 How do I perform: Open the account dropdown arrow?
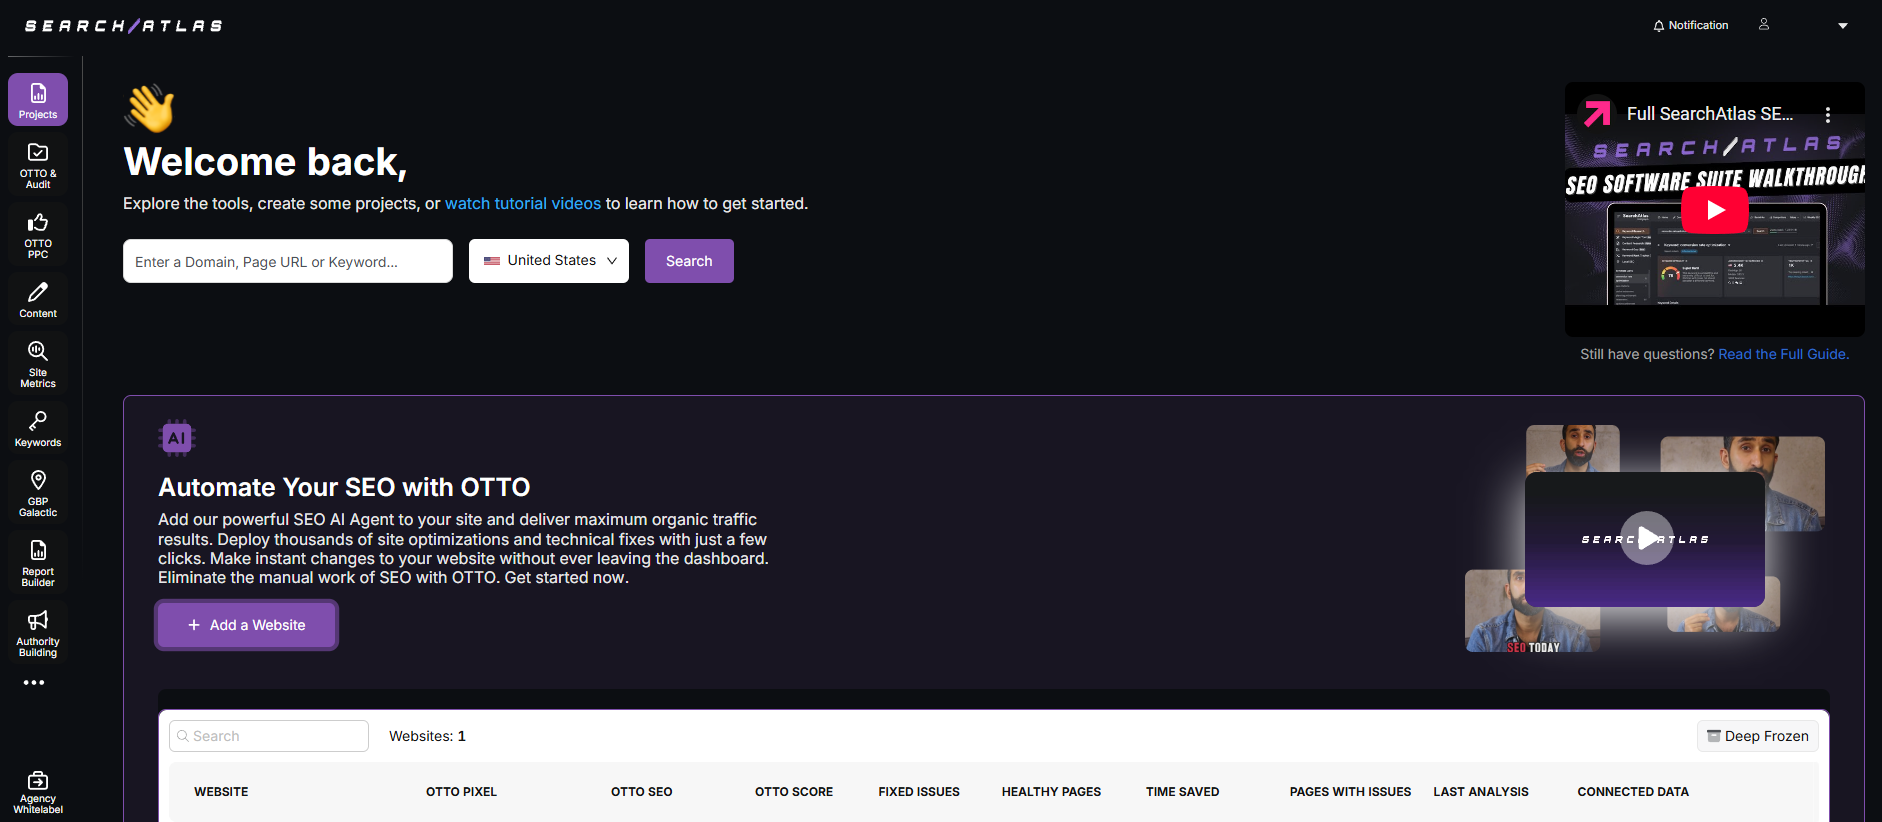coord(1842,26)
